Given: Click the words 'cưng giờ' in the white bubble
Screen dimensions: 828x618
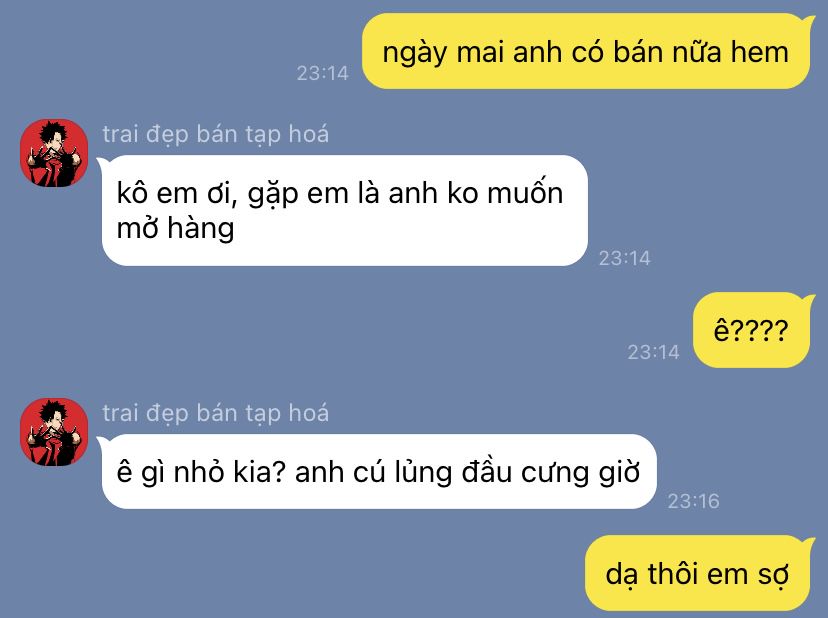Looking at the screenshot, I should [580, 473].
